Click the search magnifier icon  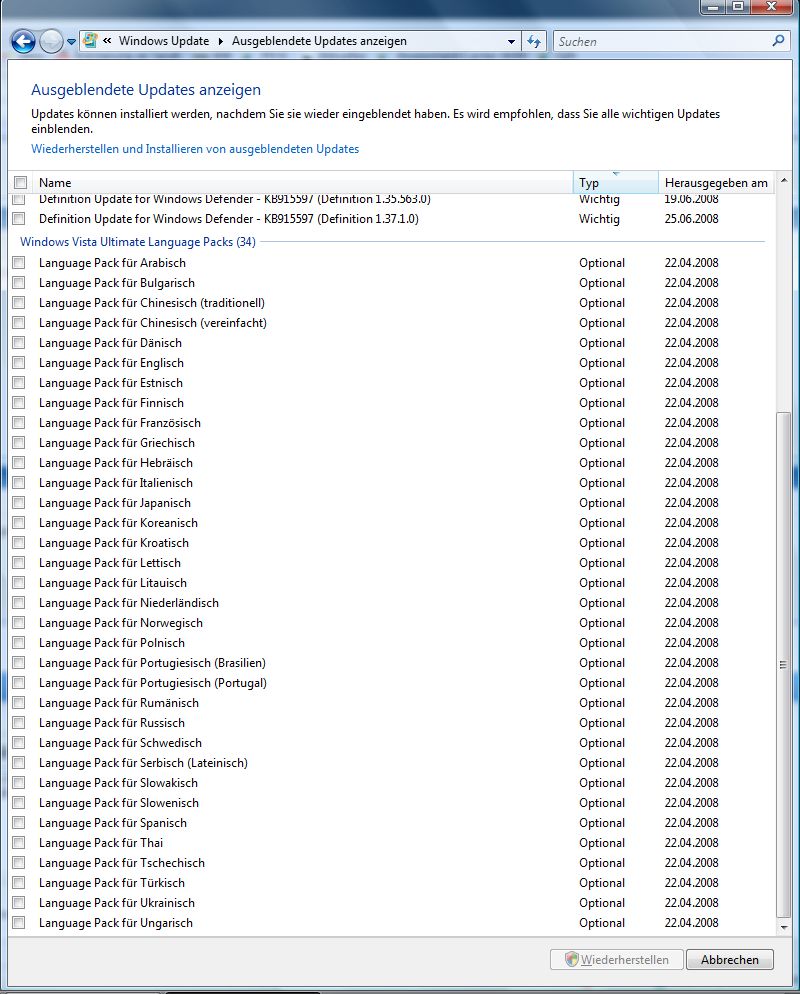coord(778,41)
